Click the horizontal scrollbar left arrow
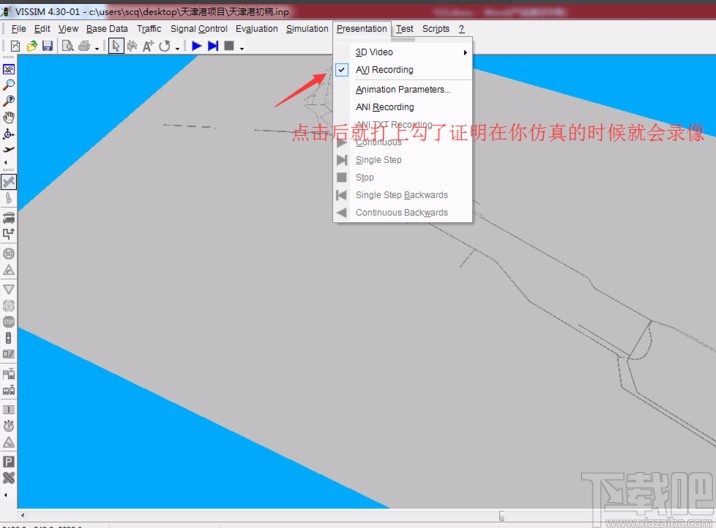The height and width of the screenshot is (528, 716). click(22, 515)
